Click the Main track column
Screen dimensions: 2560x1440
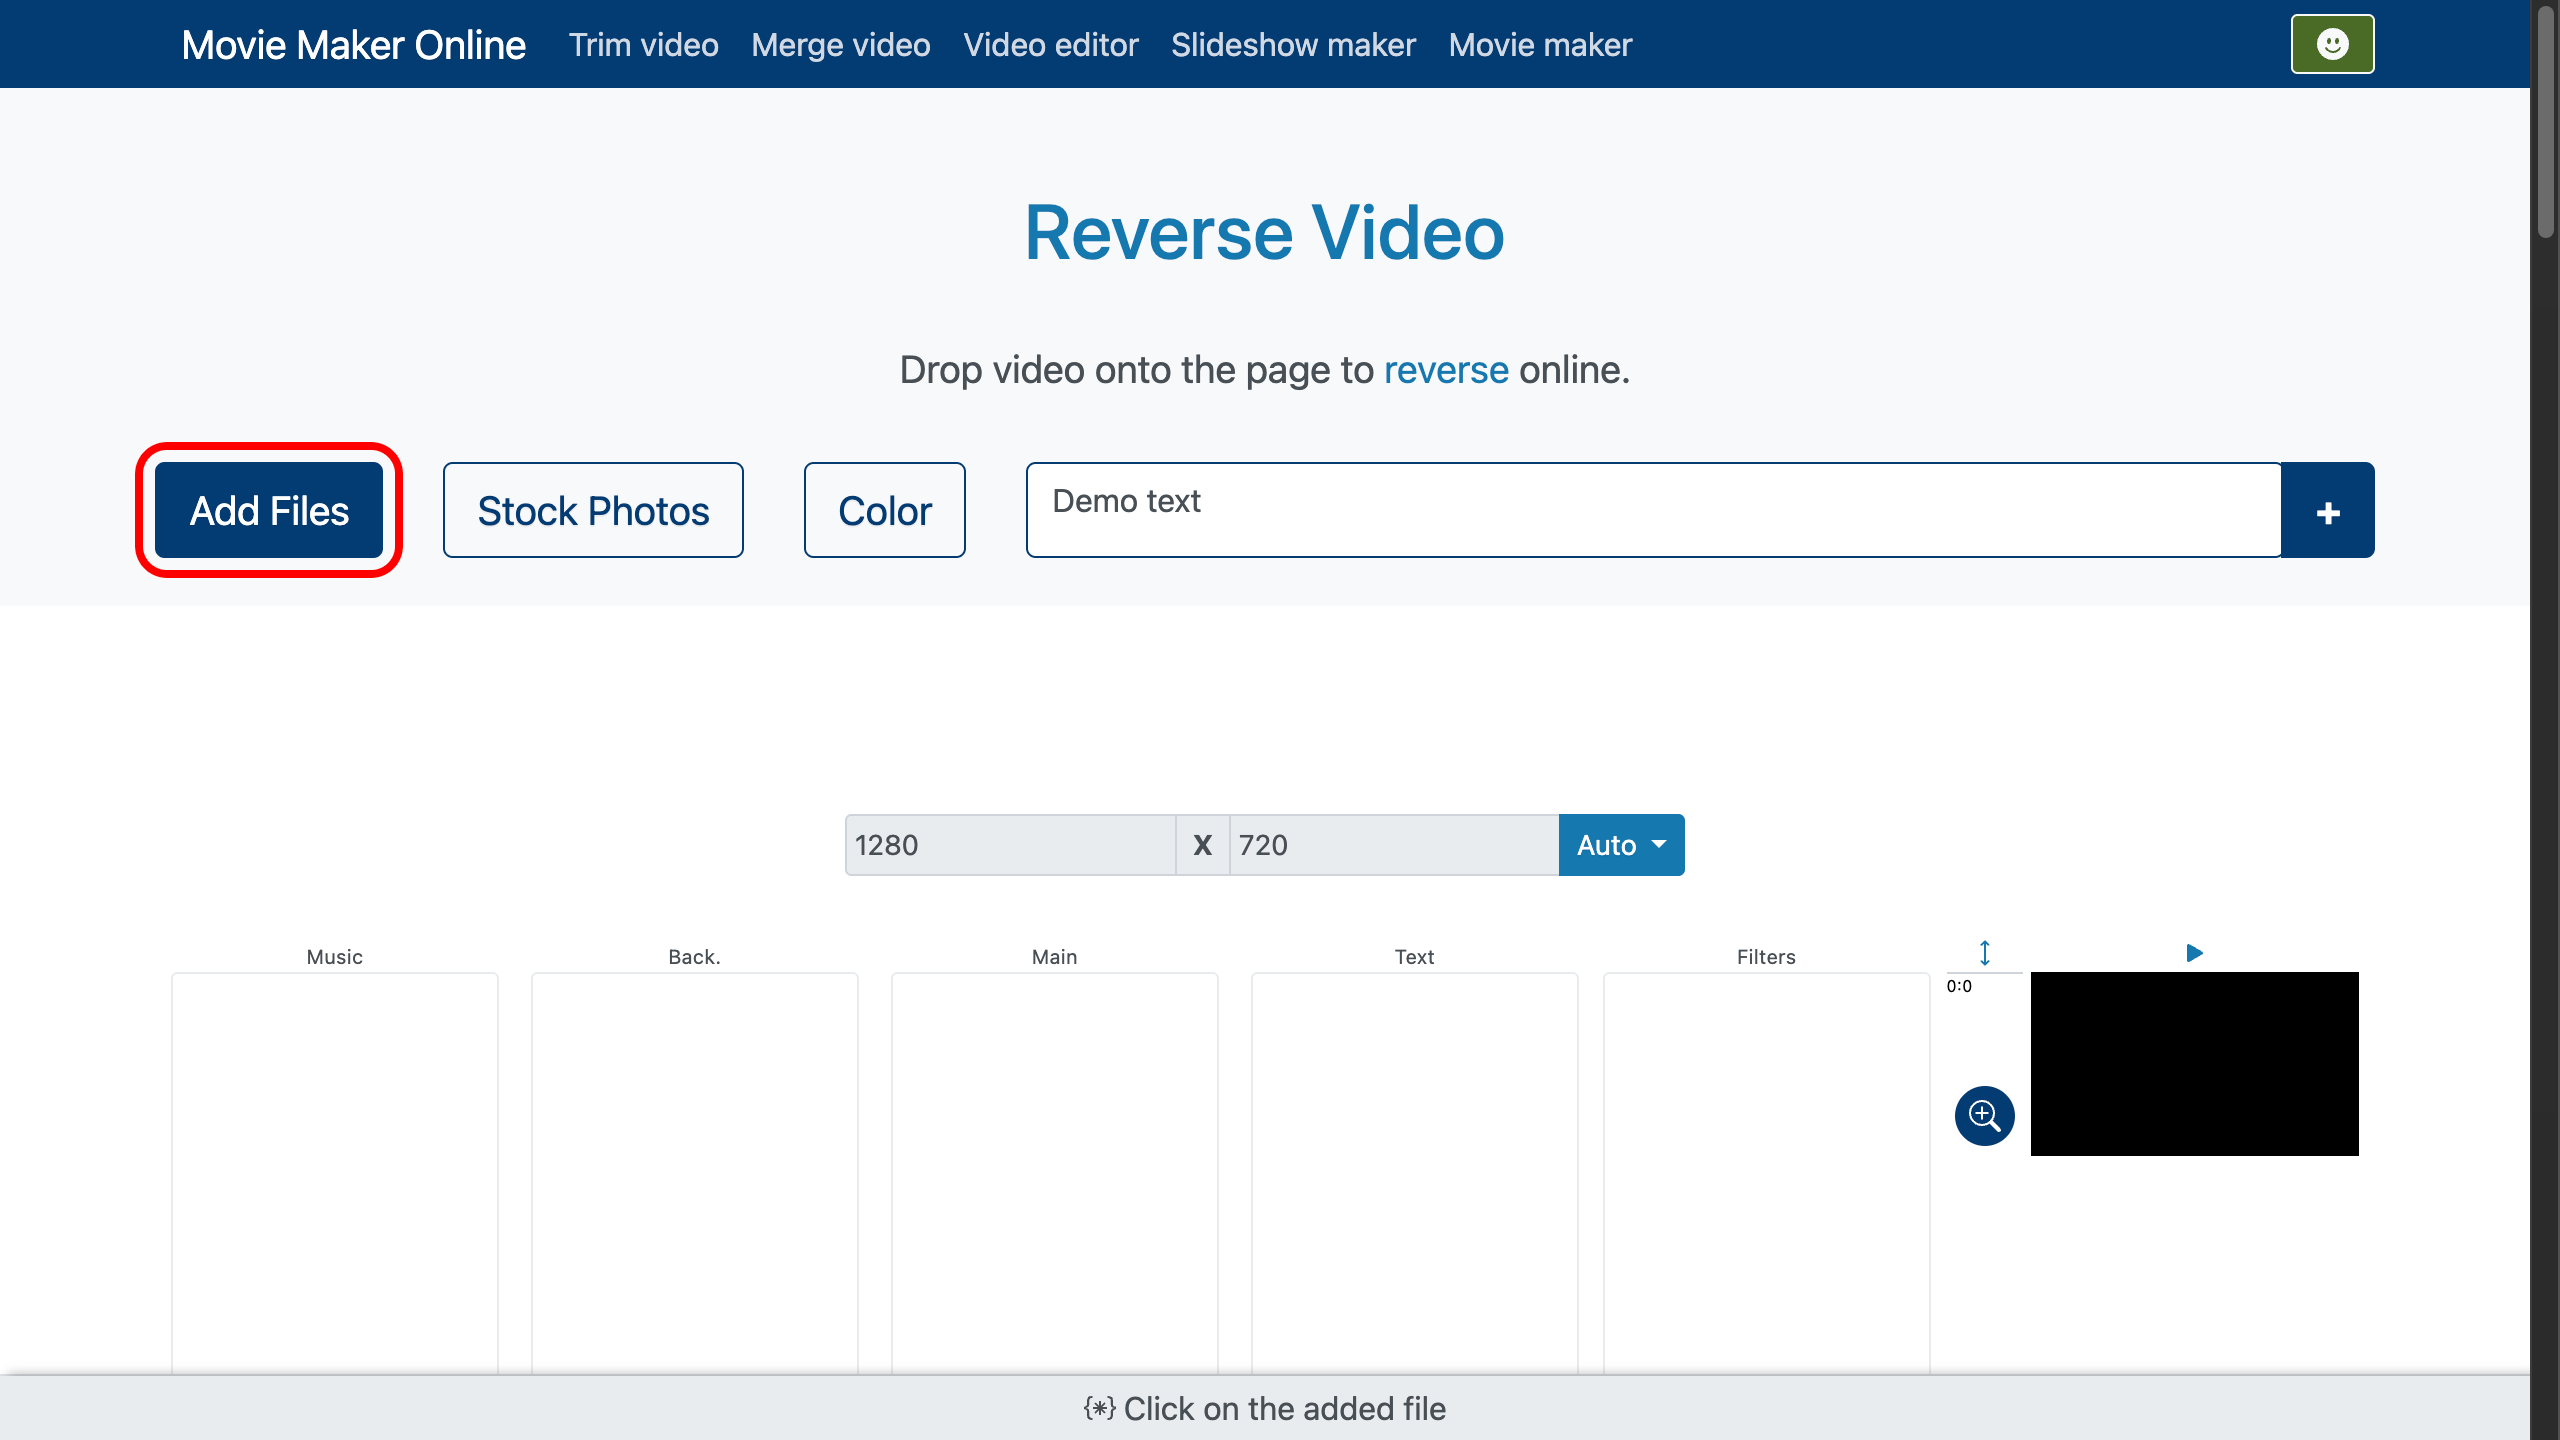1055,1172
